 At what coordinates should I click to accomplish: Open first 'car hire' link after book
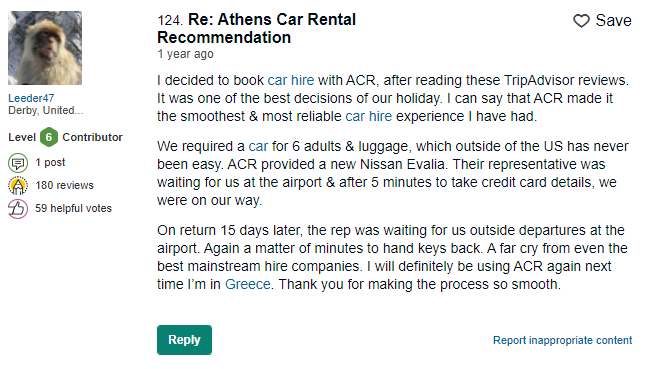(x=291, y=80)
